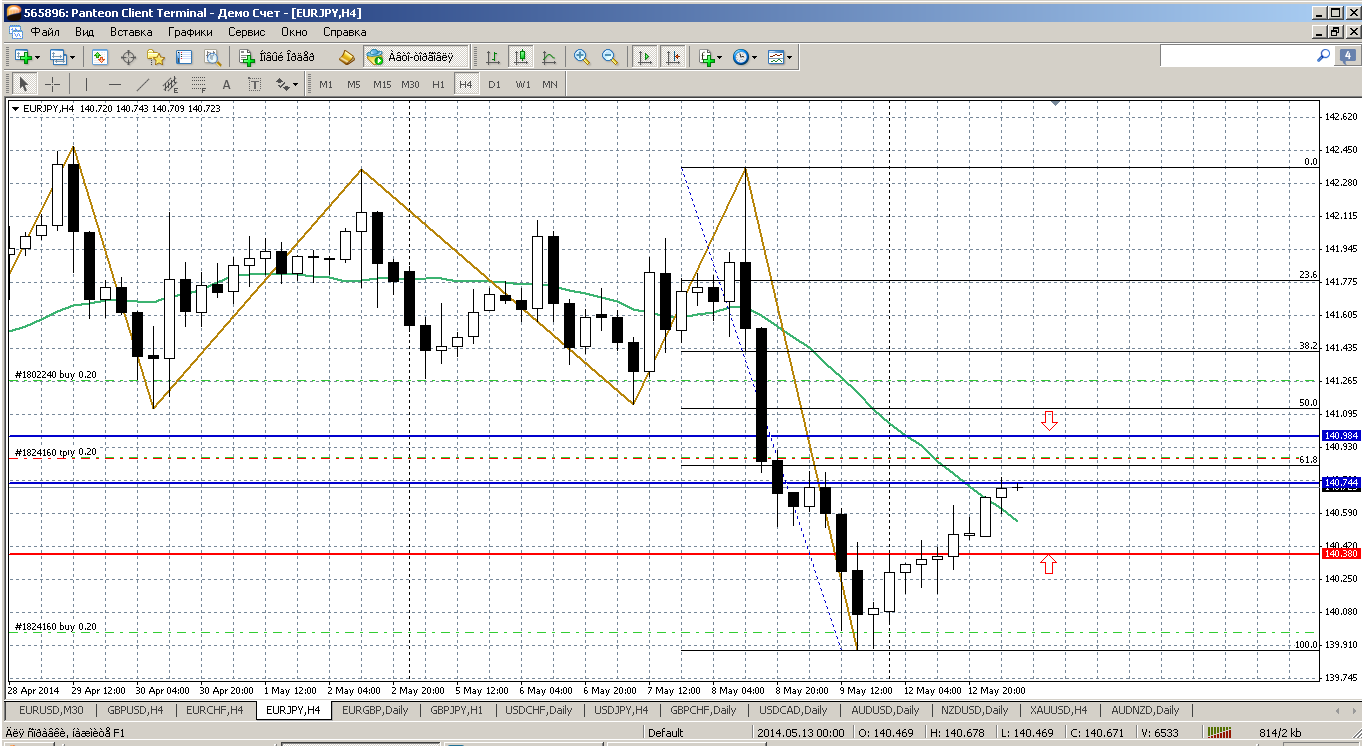1368x746 pixels.
Task: Switch chart to Bar Chart mode
Action: point(492,58)
